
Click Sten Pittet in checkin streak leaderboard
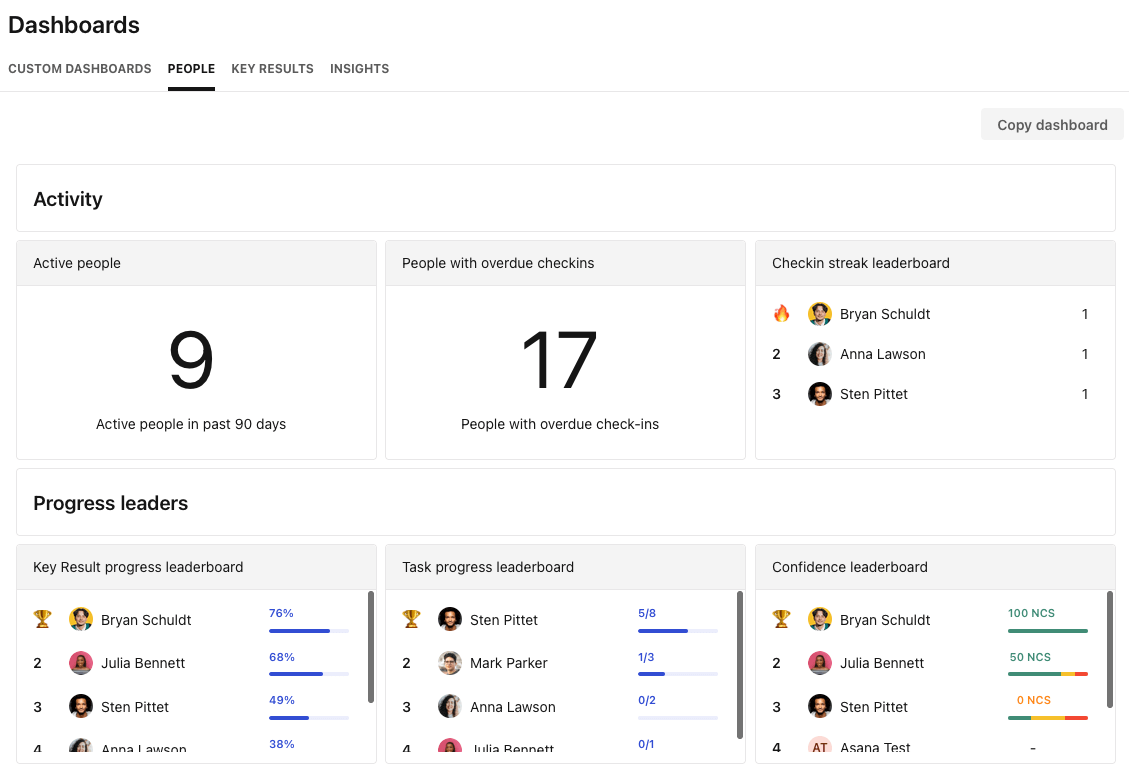click(876, 394)
